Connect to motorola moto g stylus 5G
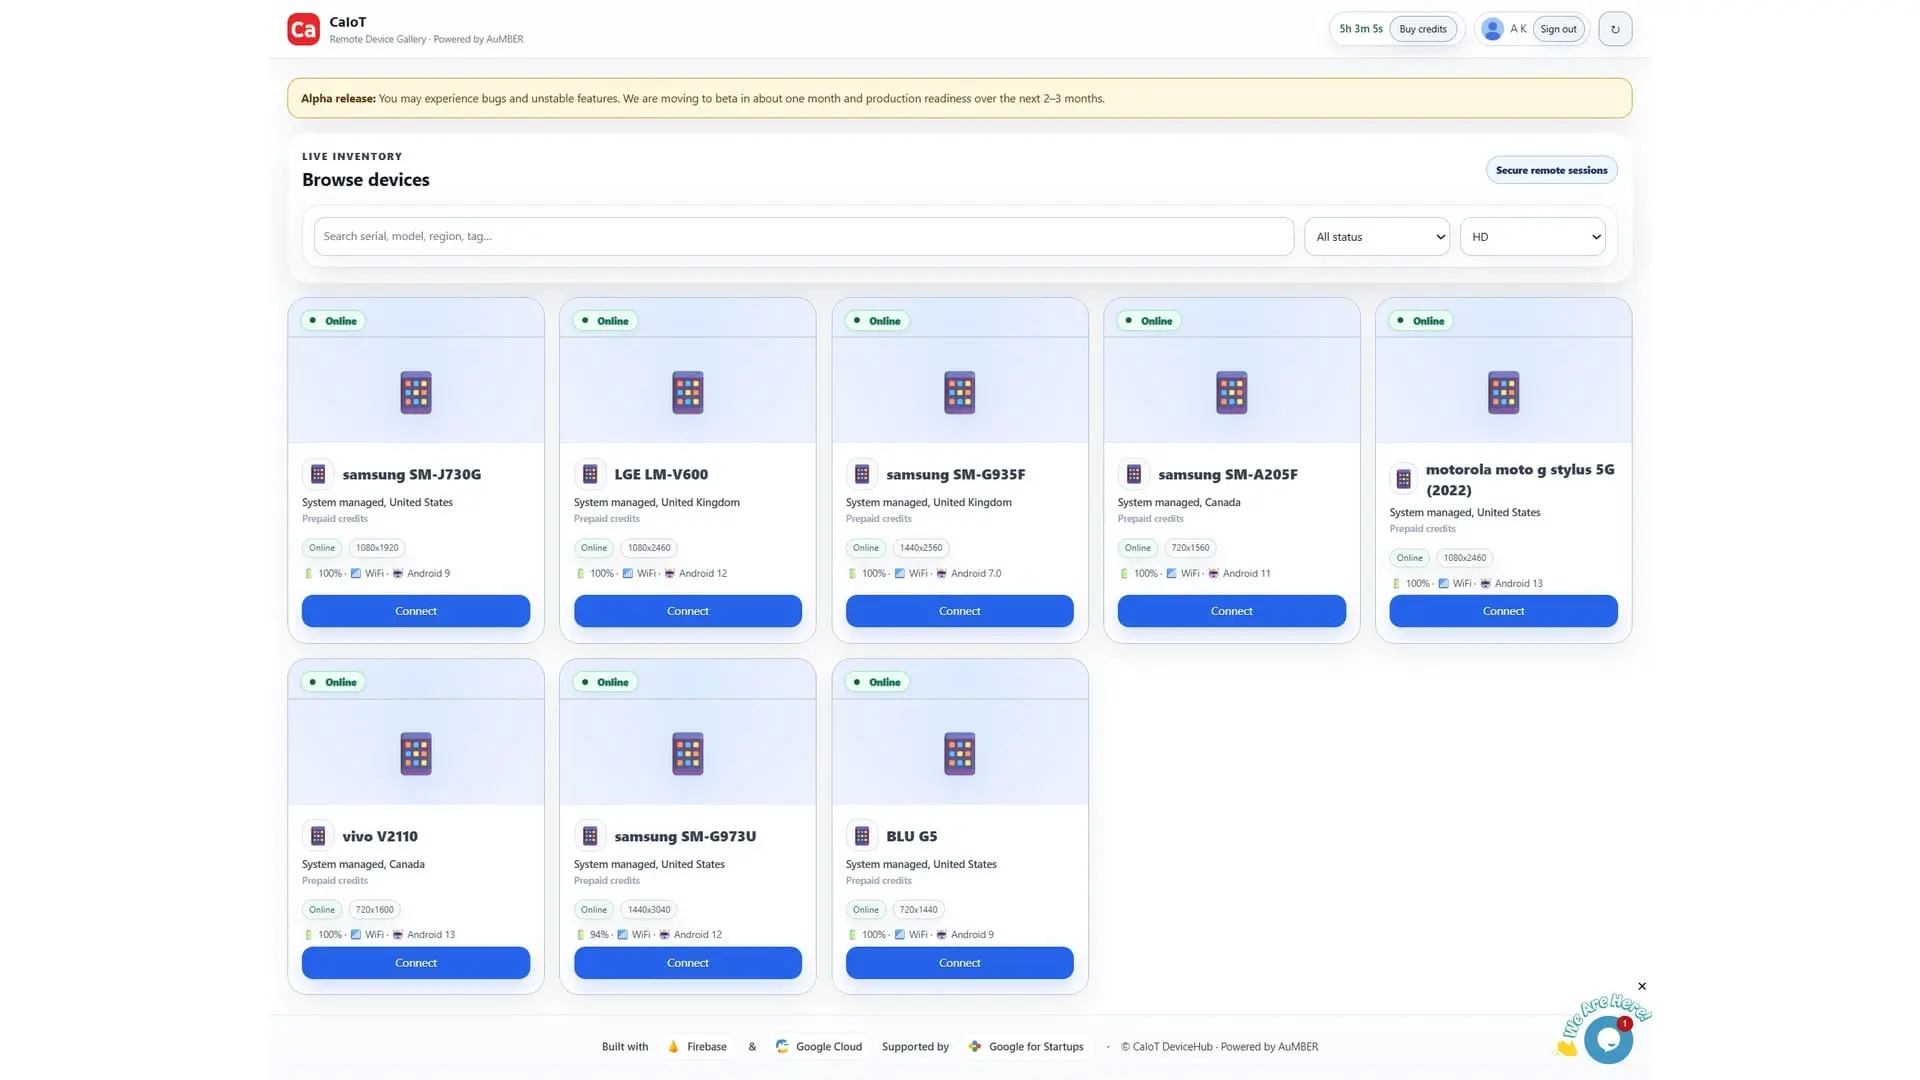1920x1080 pixels. 1504,611
